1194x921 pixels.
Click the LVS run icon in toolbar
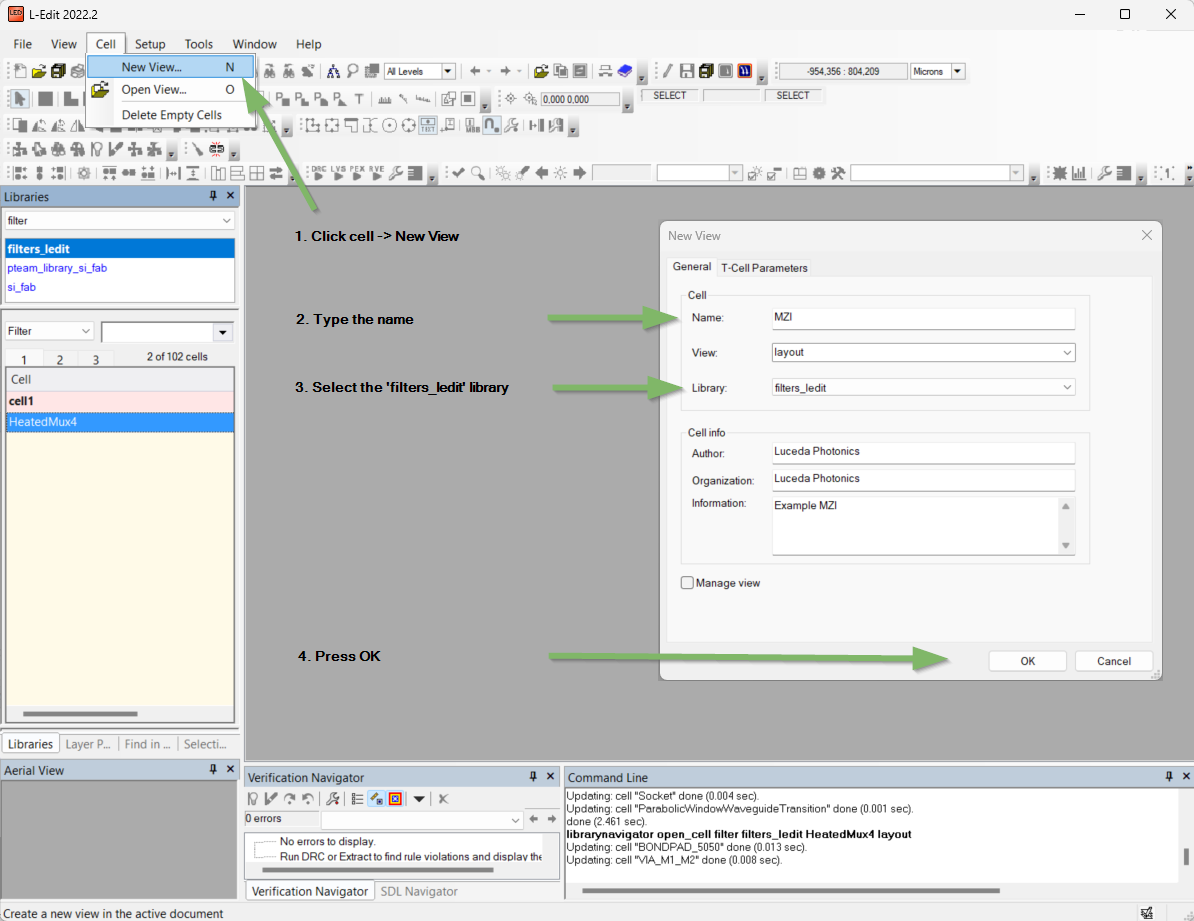click(x=338, y=173)
